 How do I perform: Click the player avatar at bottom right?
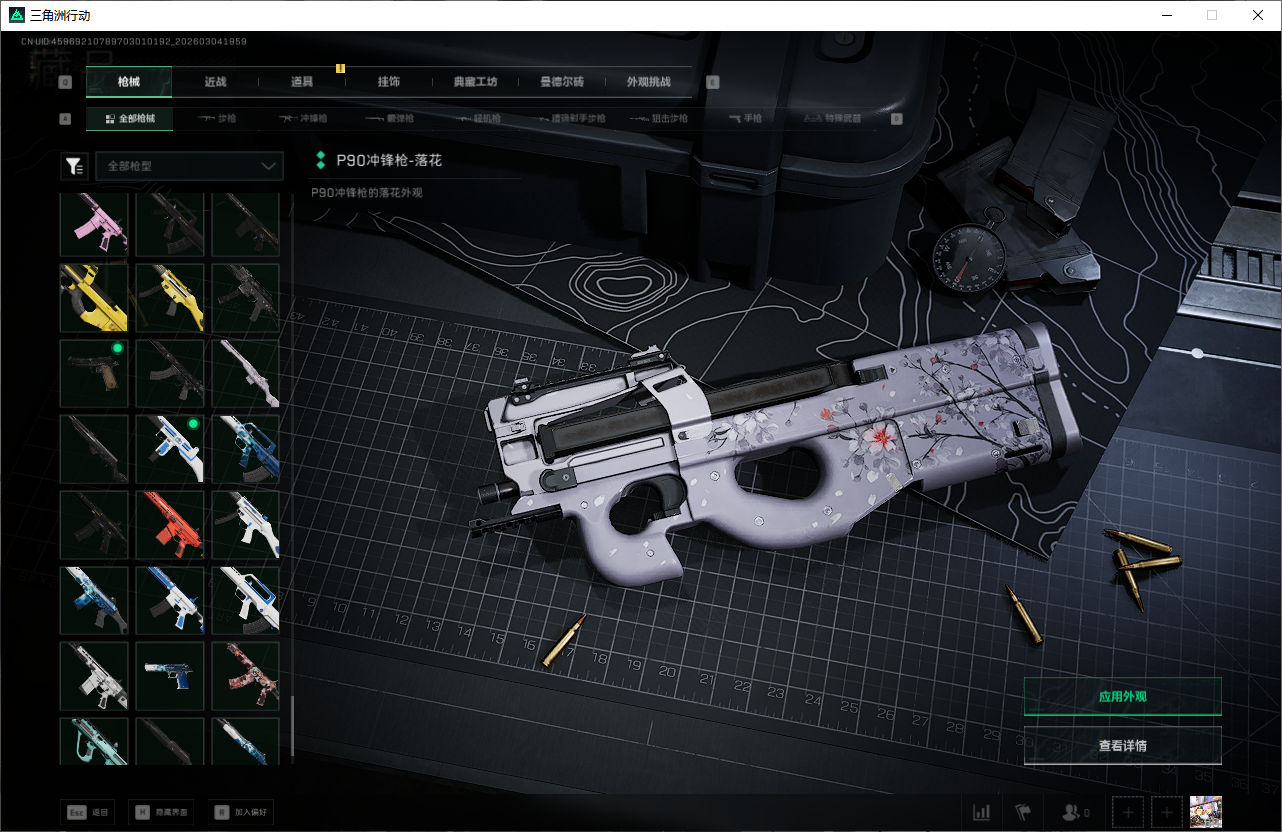pos(1206,812)
